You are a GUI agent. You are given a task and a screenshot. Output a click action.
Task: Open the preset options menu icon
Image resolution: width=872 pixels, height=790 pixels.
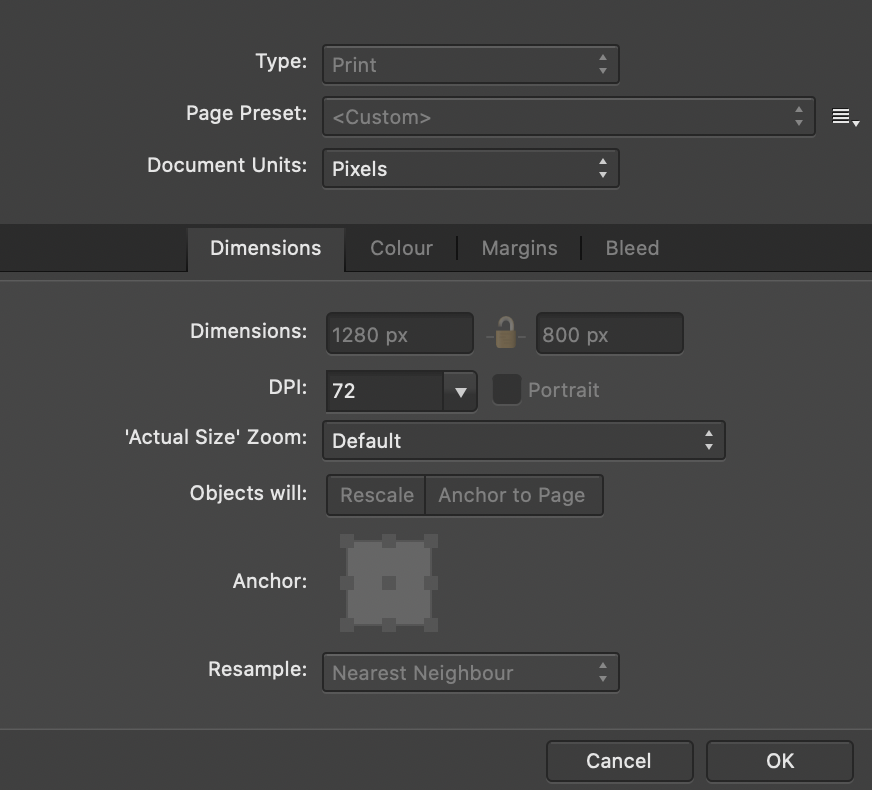coord(845,117)
